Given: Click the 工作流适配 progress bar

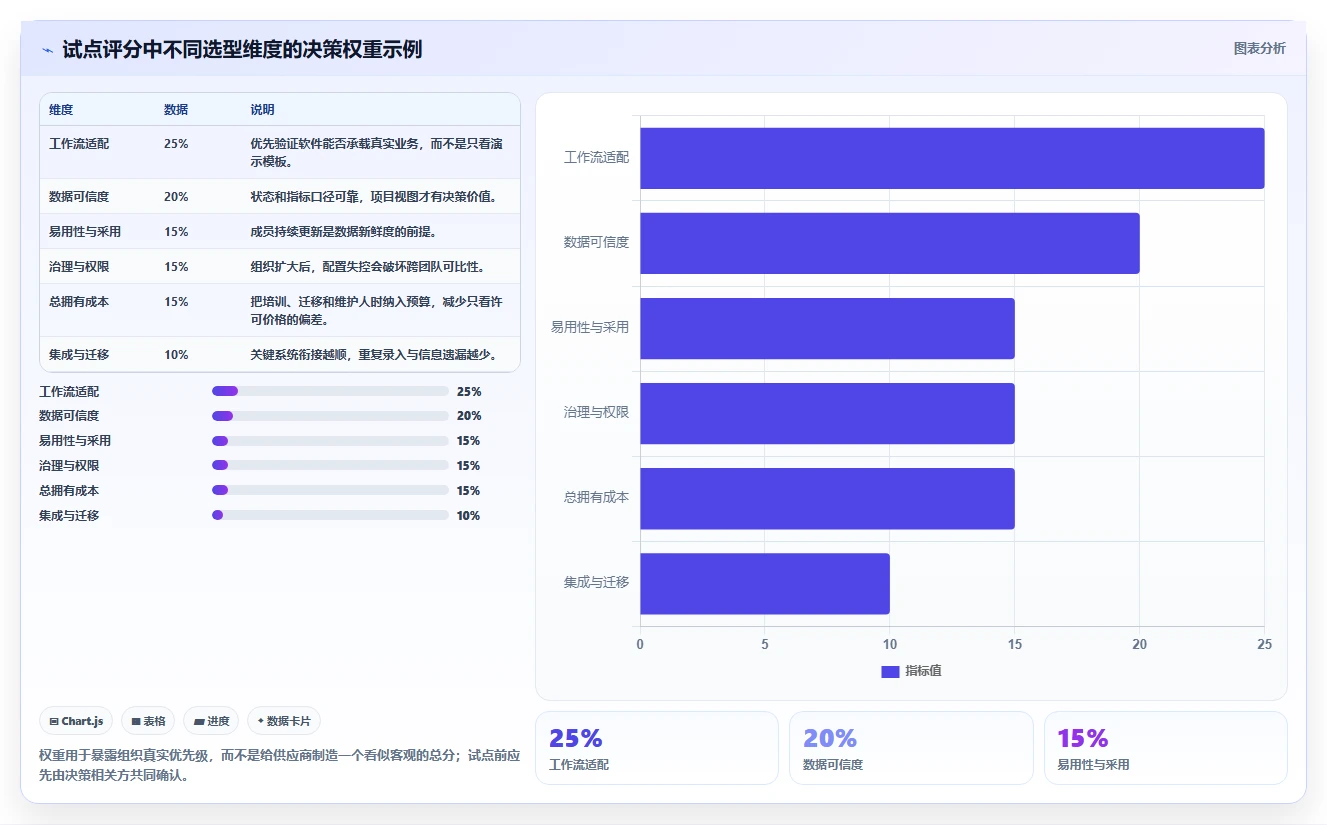Looking at the screenshot, I should 330,391.
